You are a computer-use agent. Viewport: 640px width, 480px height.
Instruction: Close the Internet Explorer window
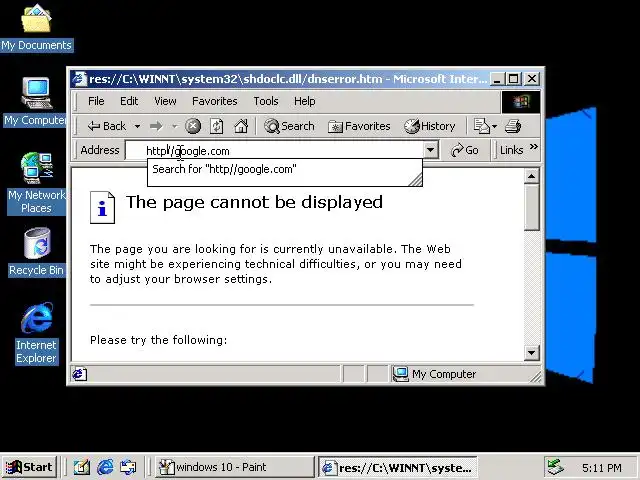pyautogui.click(x=531, y=79)
